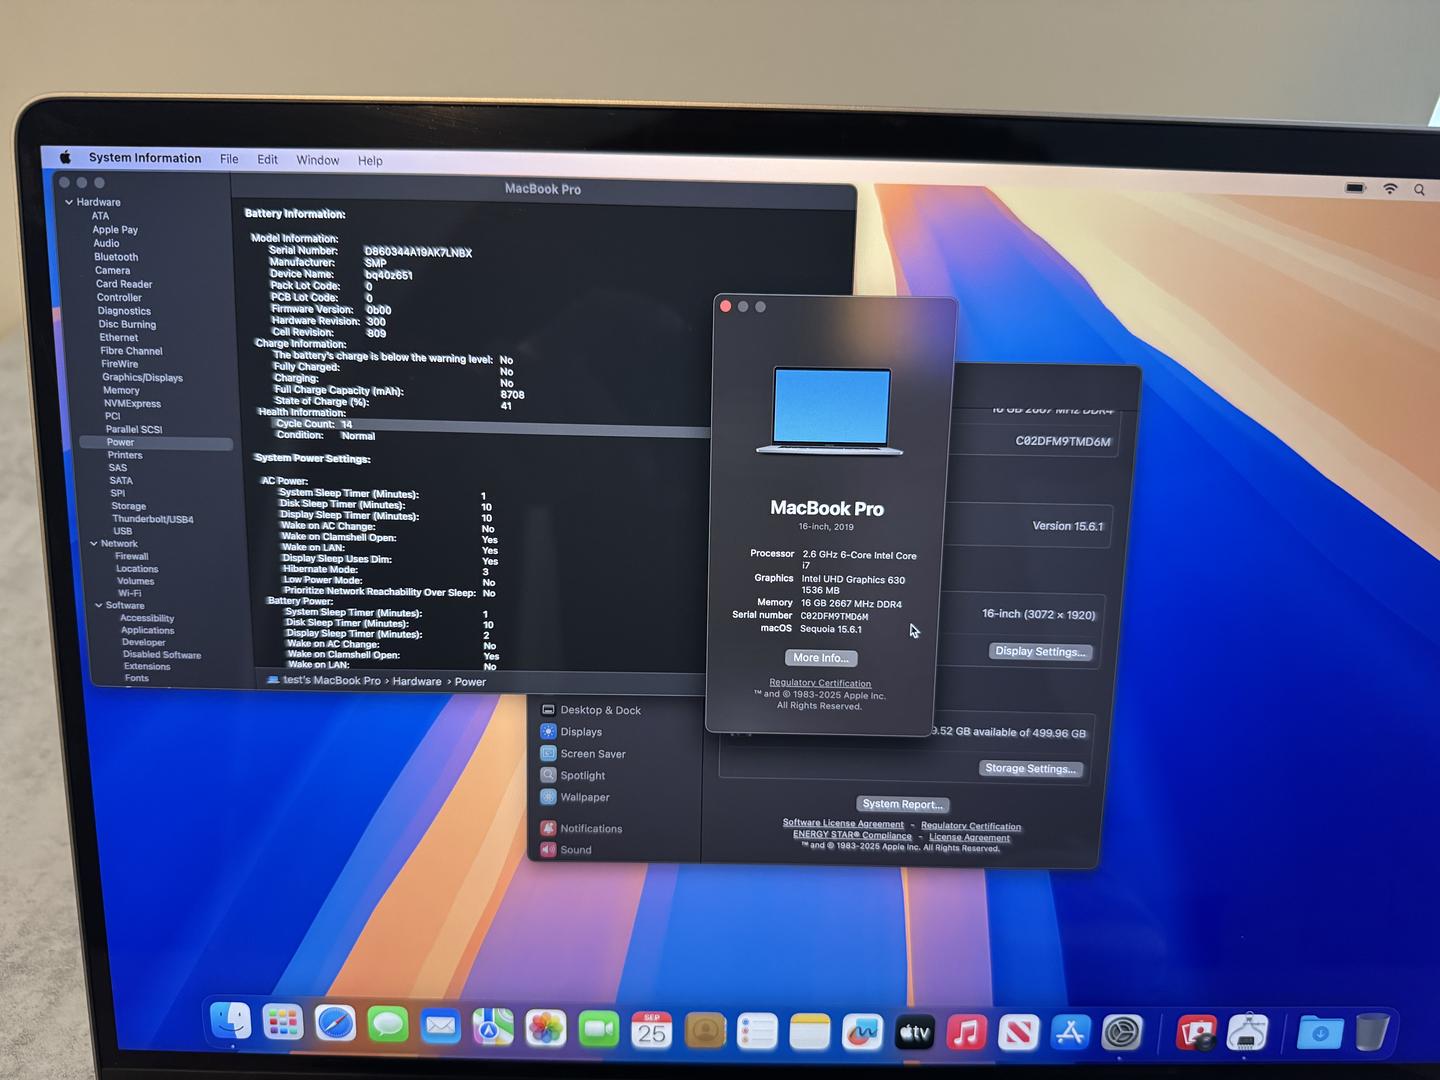Collapse the Network section chevron
This screenshot has height=1080, width=1440.
[93, 544]
